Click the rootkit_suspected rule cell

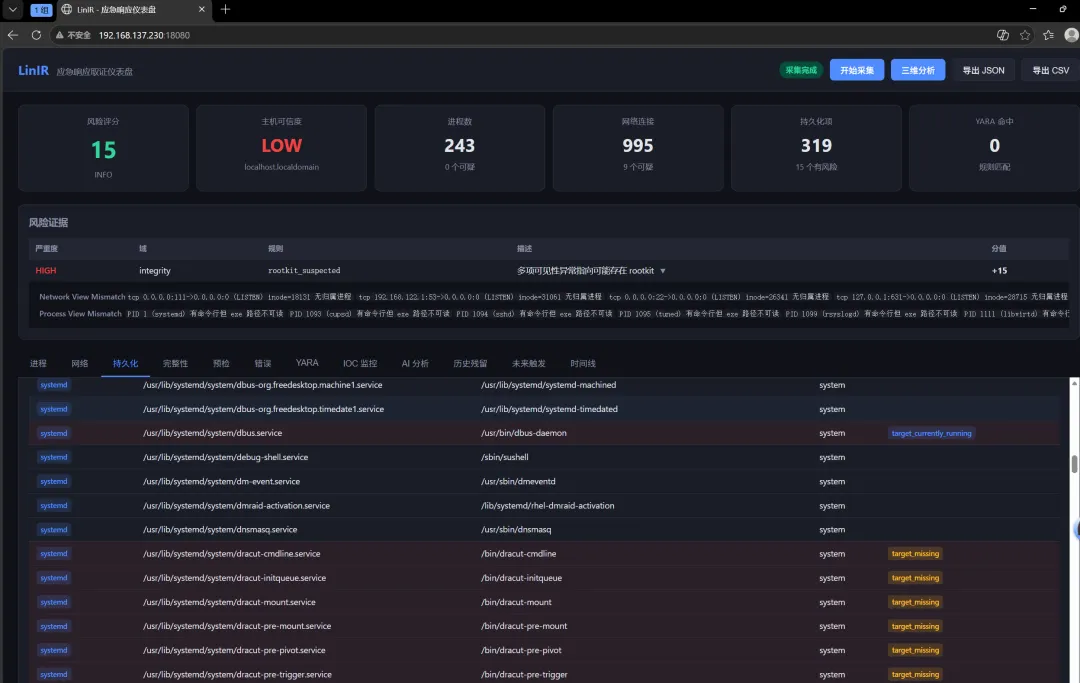tap(304, 271)
